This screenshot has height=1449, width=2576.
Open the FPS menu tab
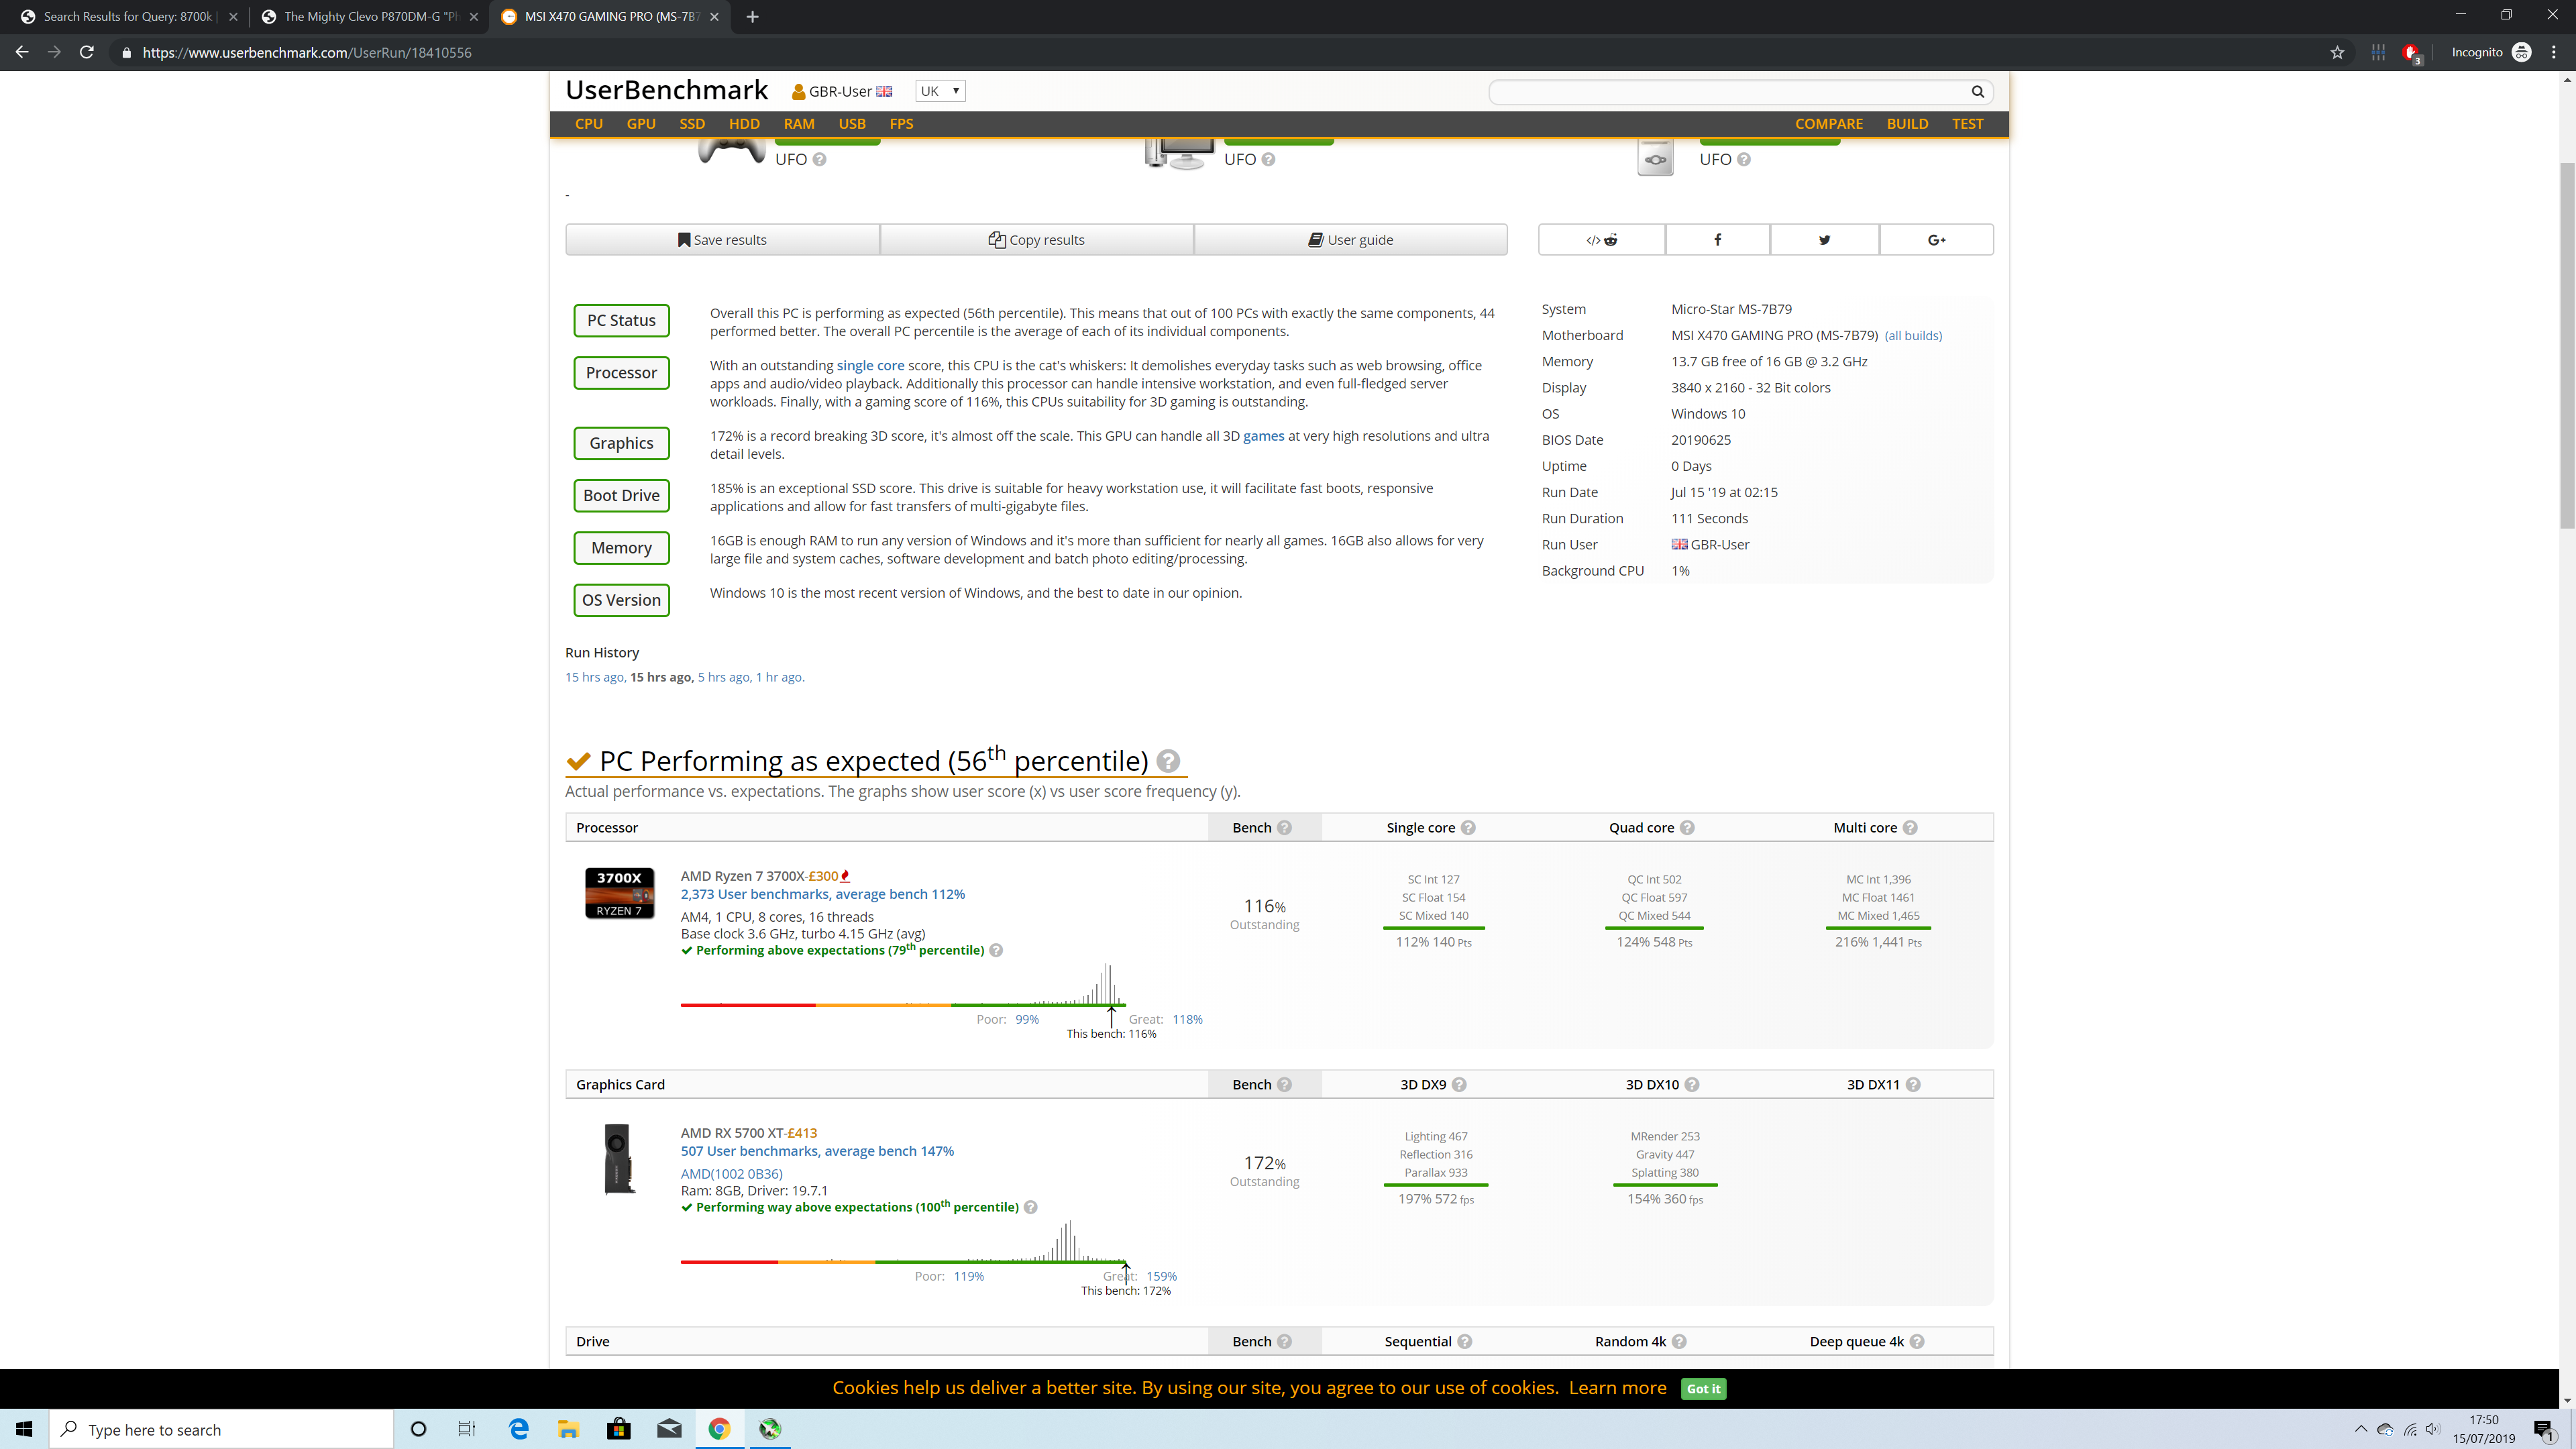click(901, 124)
